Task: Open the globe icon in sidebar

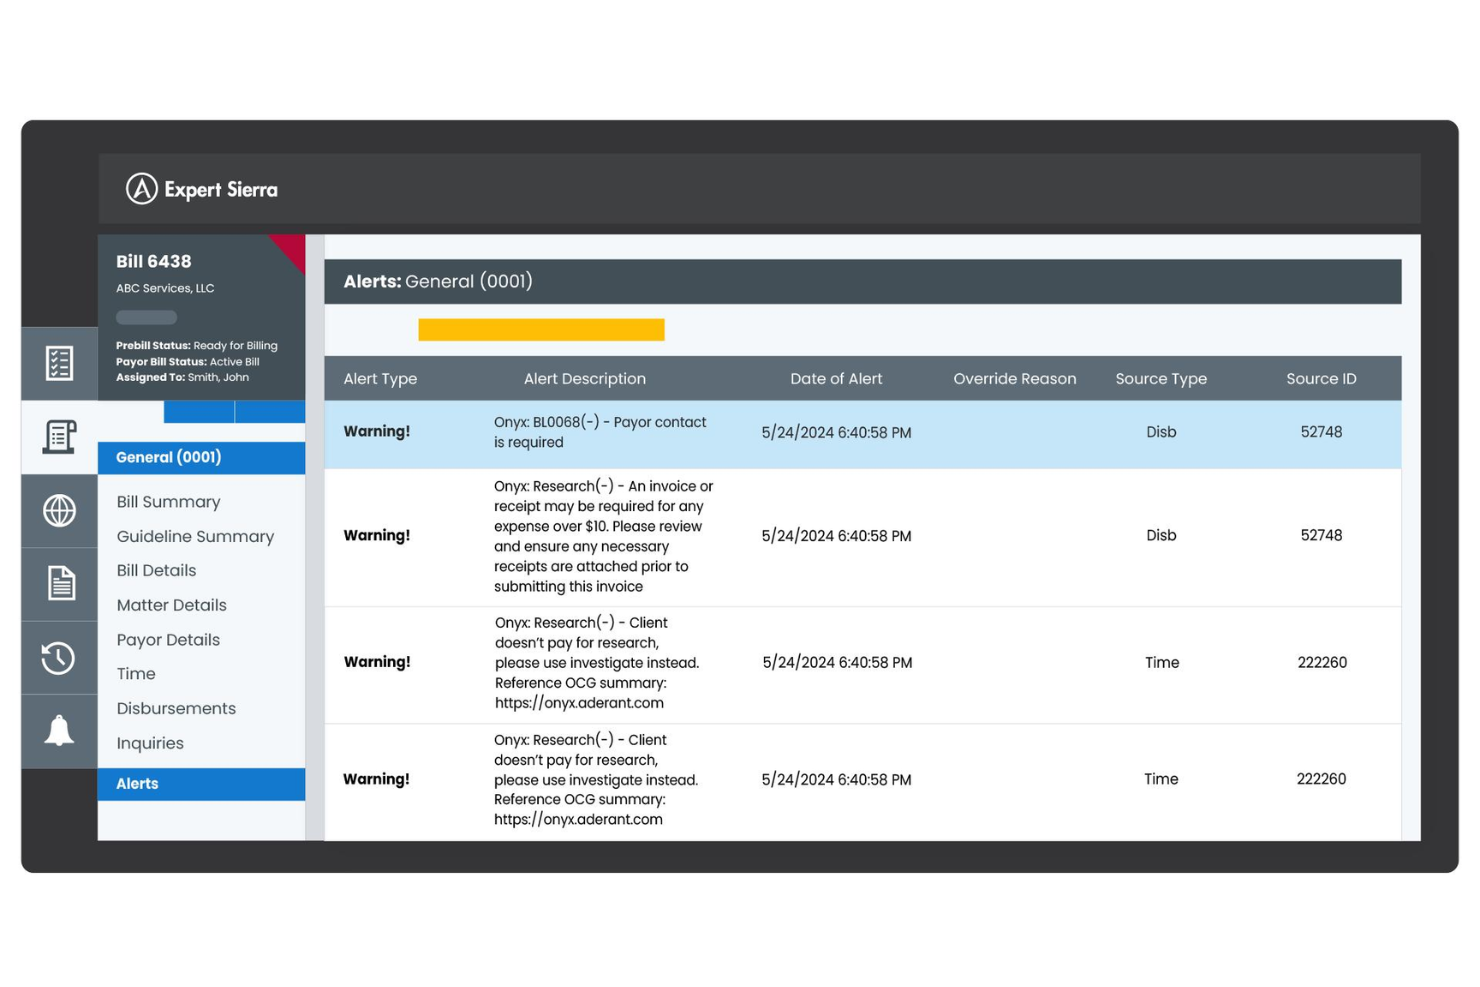Action: coord(59,510)
